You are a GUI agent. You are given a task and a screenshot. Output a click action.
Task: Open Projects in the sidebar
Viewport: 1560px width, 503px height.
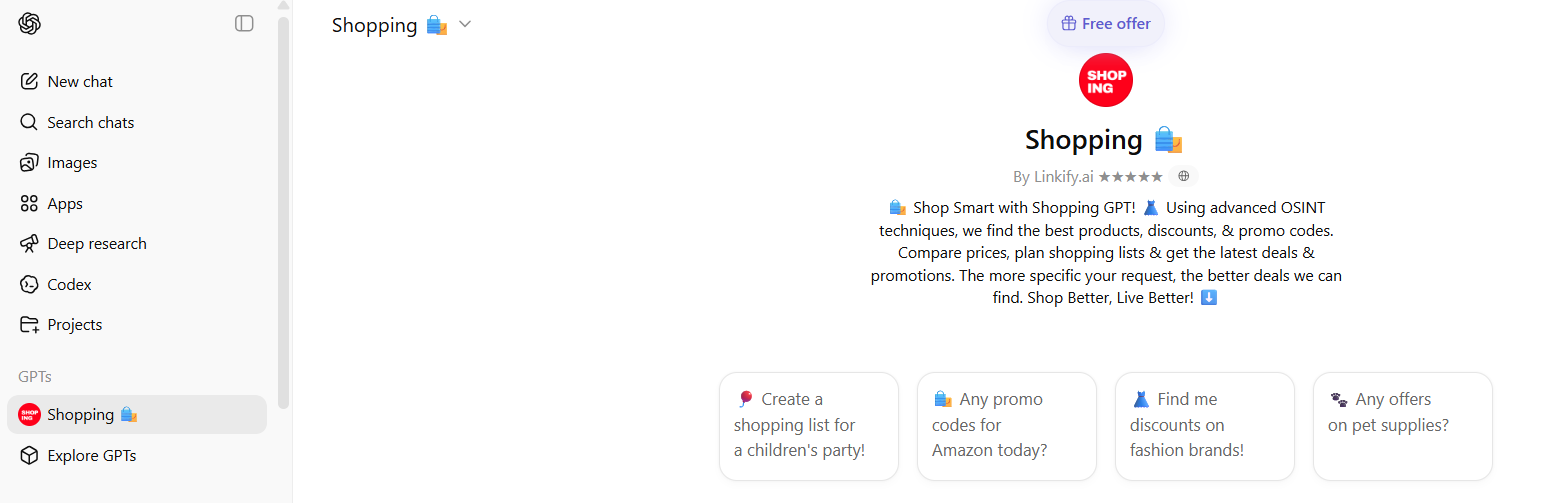point(74,325)
